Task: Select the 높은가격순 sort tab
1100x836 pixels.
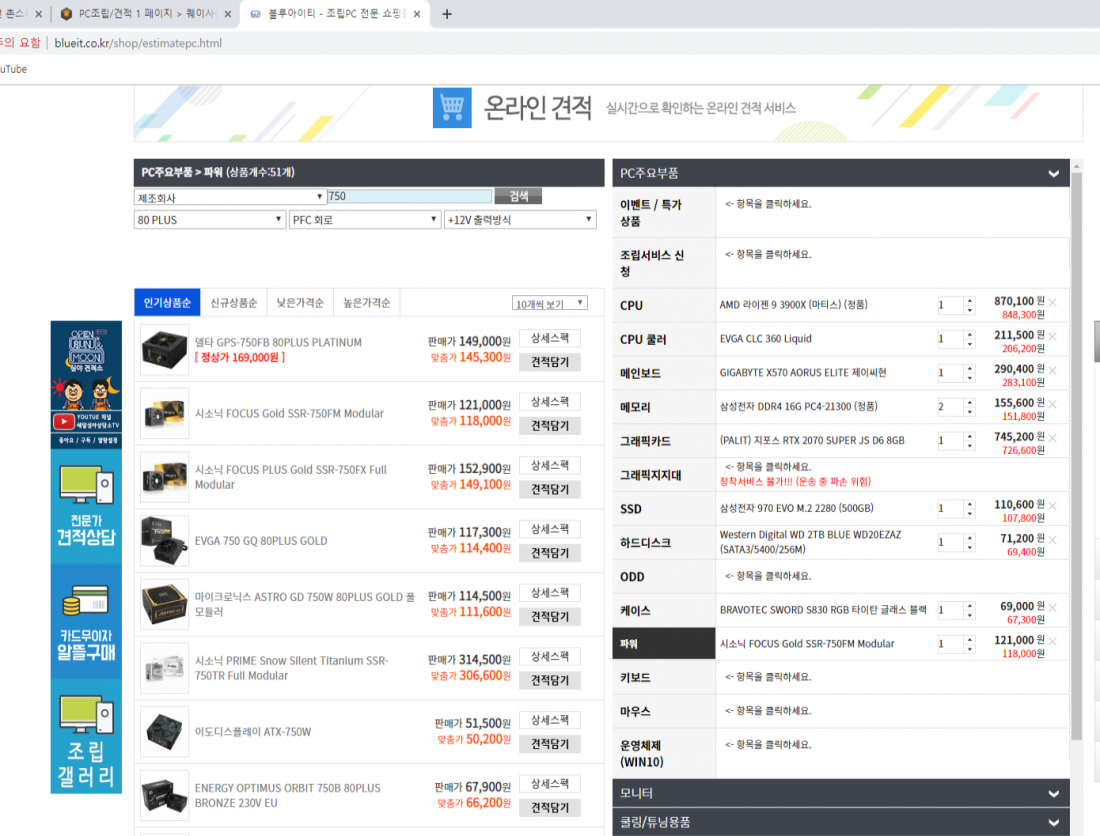Action: pos(366,302)
